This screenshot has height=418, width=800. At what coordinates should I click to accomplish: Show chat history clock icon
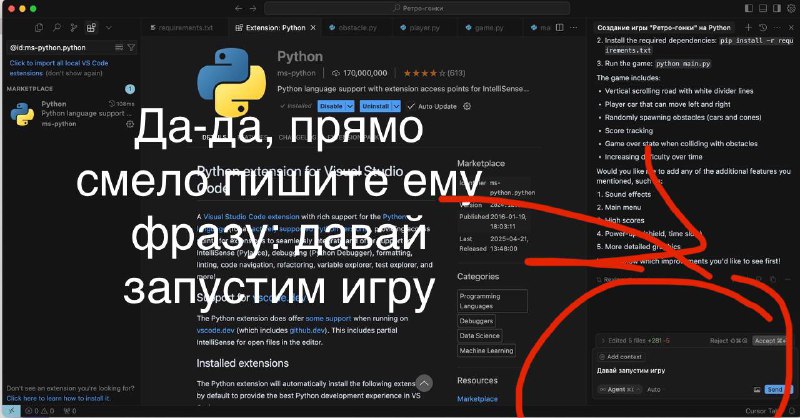click(x=763, y=28)
